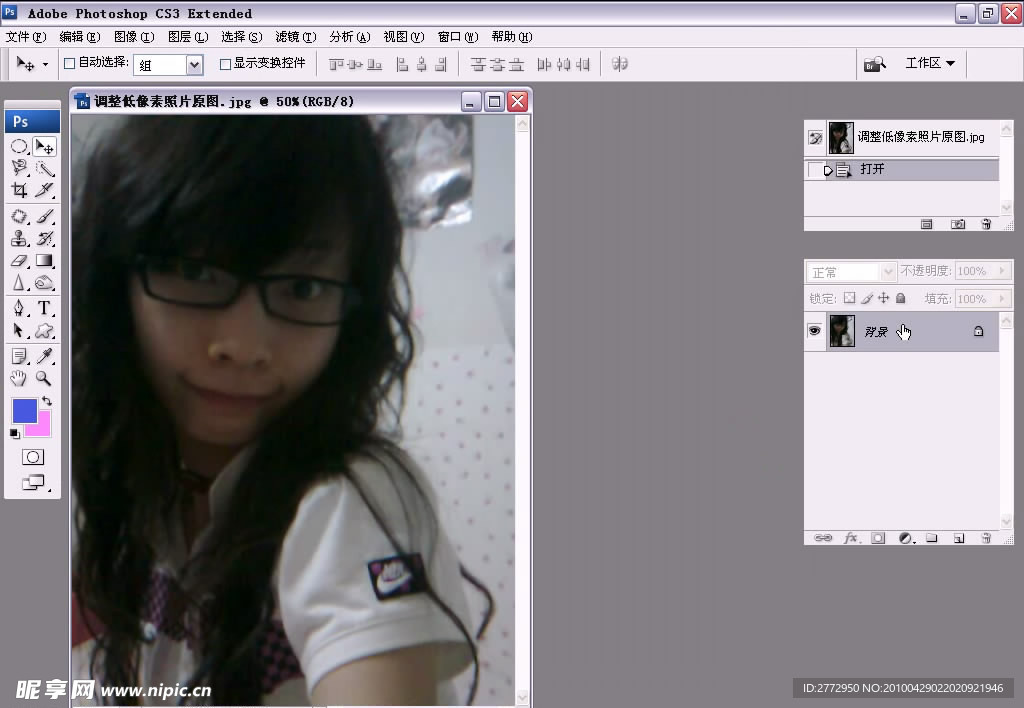
Task: Create a new layer
Action: (959, 538)
